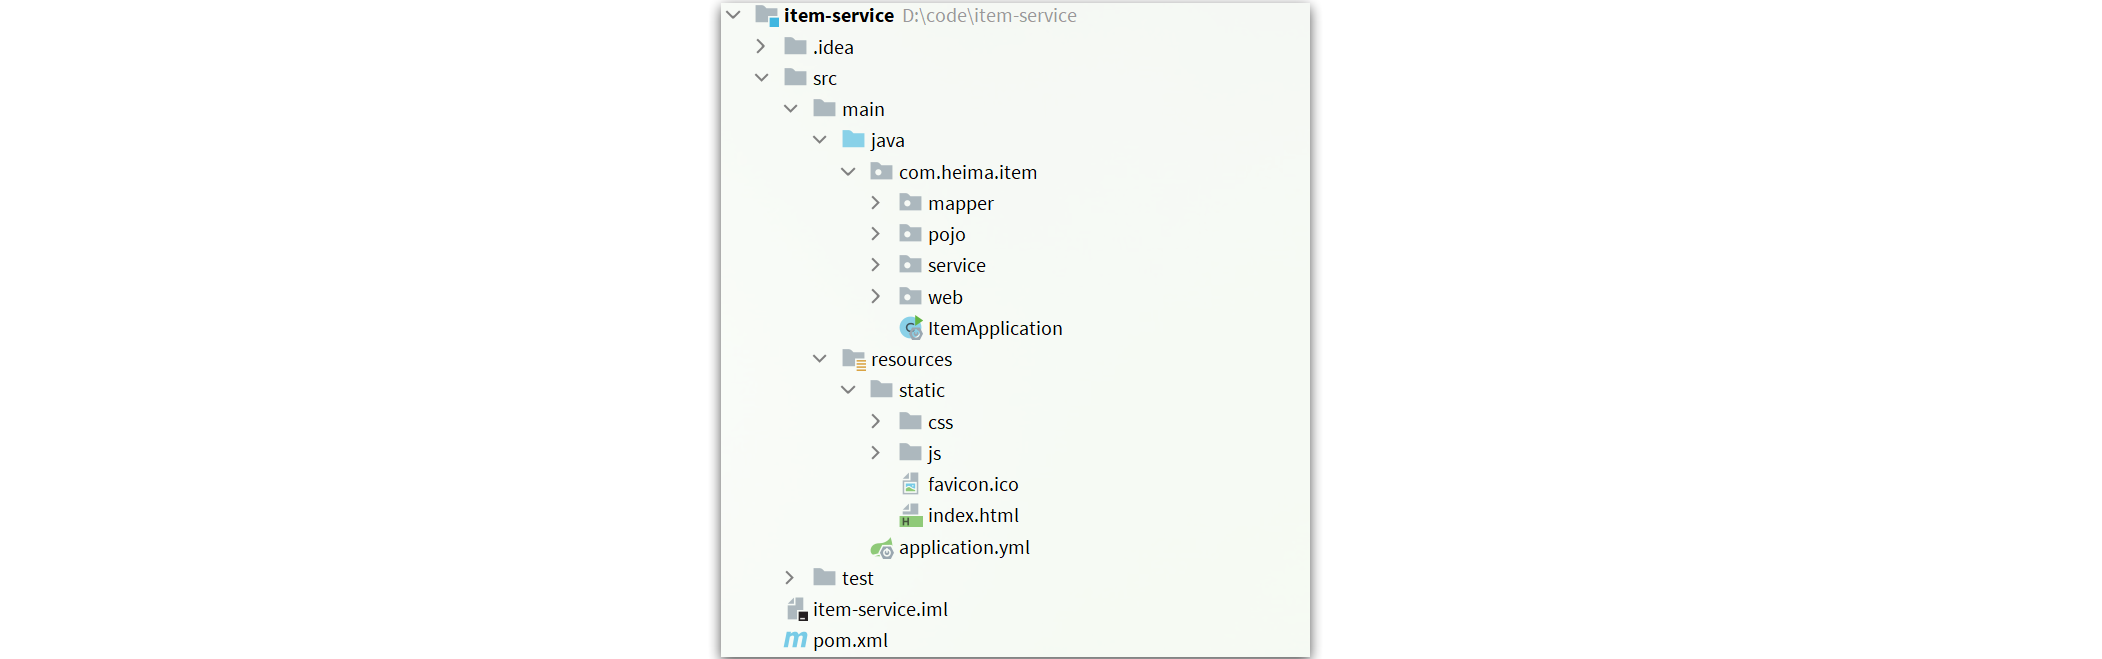The image size is (2102, 659).
Task: Select the com.heima.item package
Action: click(967, 172)
